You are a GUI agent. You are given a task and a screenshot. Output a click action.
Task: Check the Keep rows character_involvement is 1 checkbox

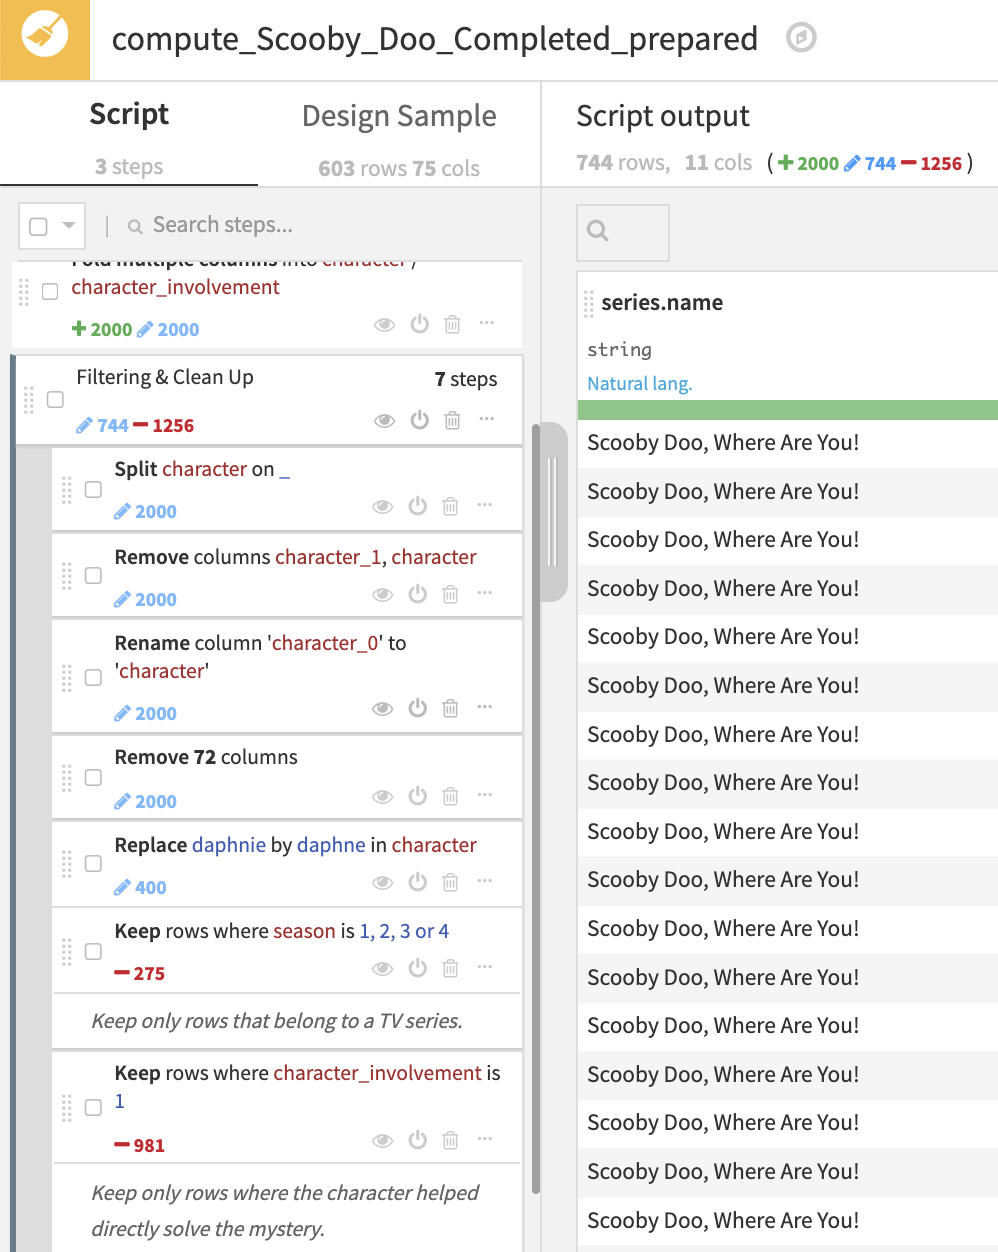click(93, 1107)
